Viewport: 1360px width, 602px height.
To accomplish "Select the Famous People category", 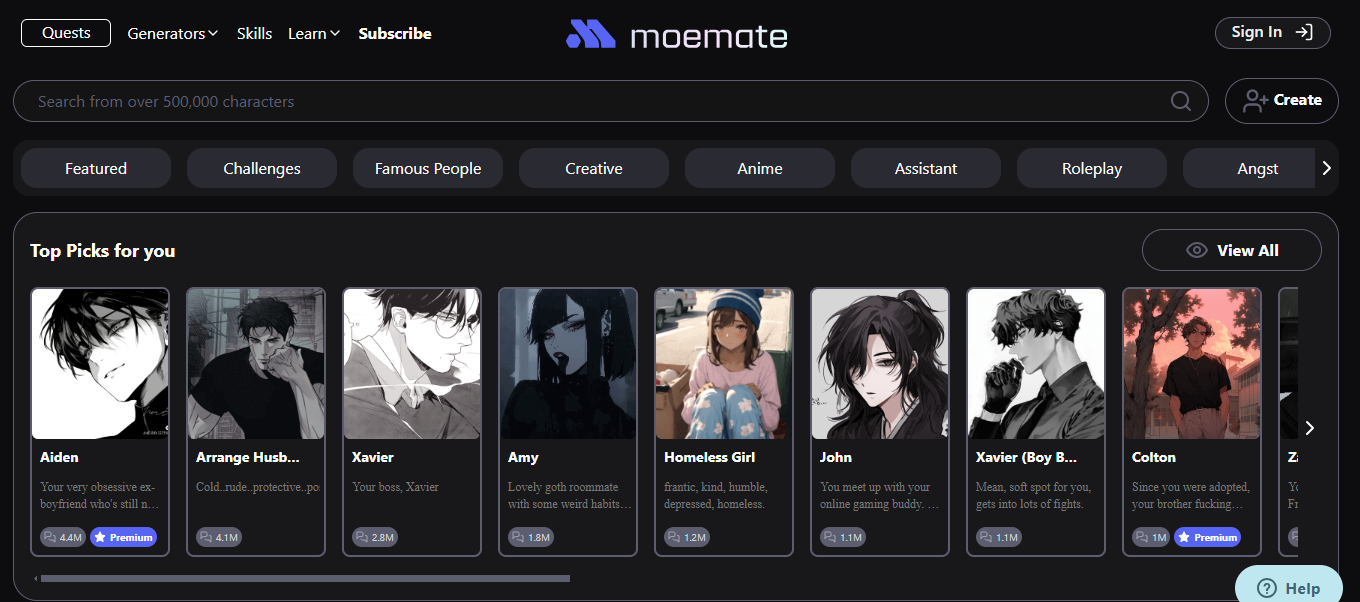I will [427, 168].
